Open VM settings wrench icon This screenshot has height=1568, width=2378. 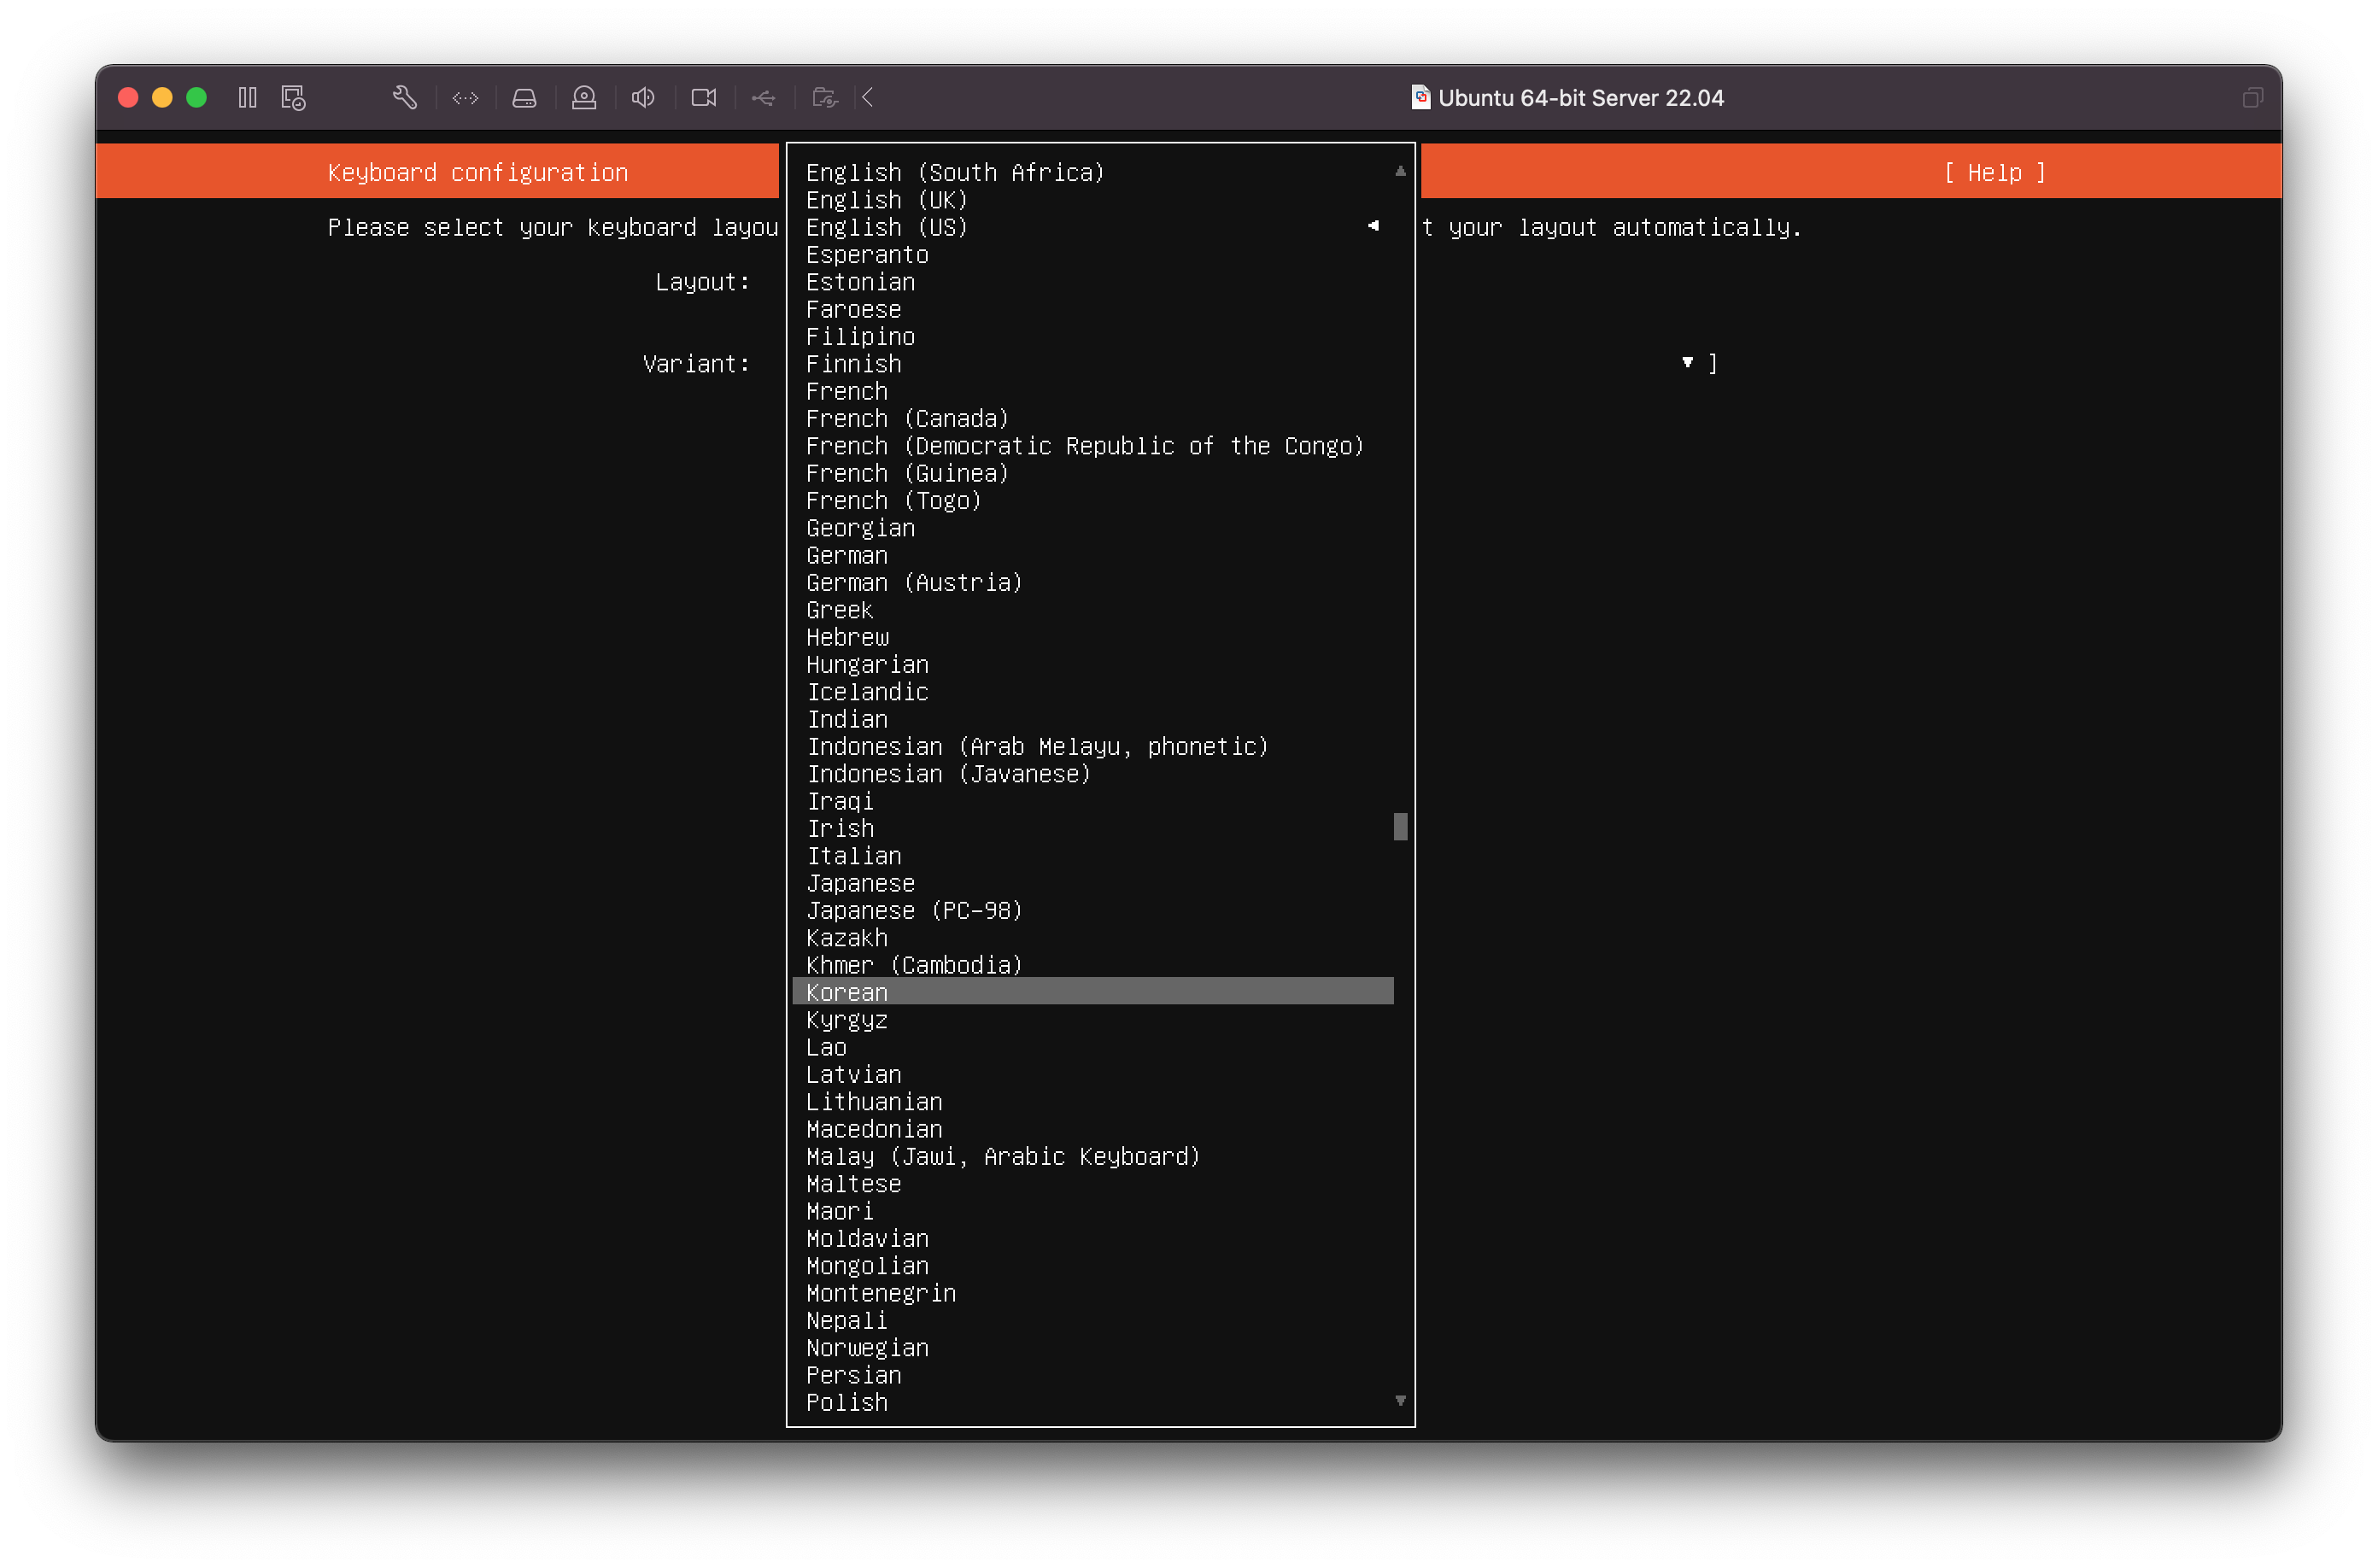pyautogui.click(x=405, y=97)
